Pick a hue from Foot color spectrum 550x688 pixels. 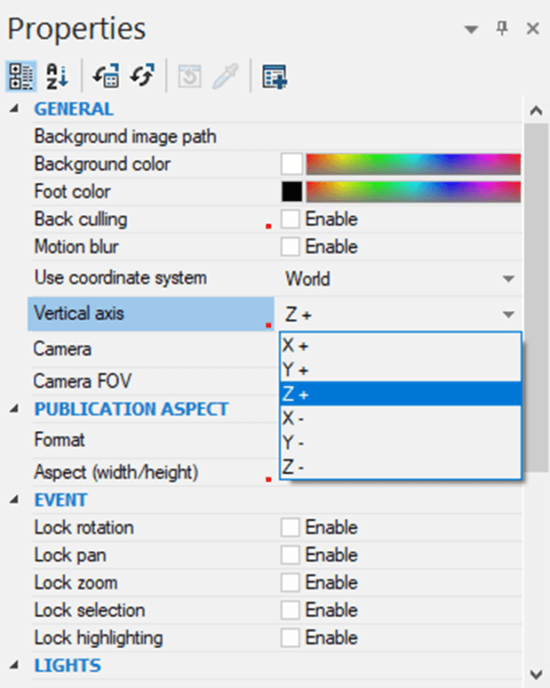413,192
